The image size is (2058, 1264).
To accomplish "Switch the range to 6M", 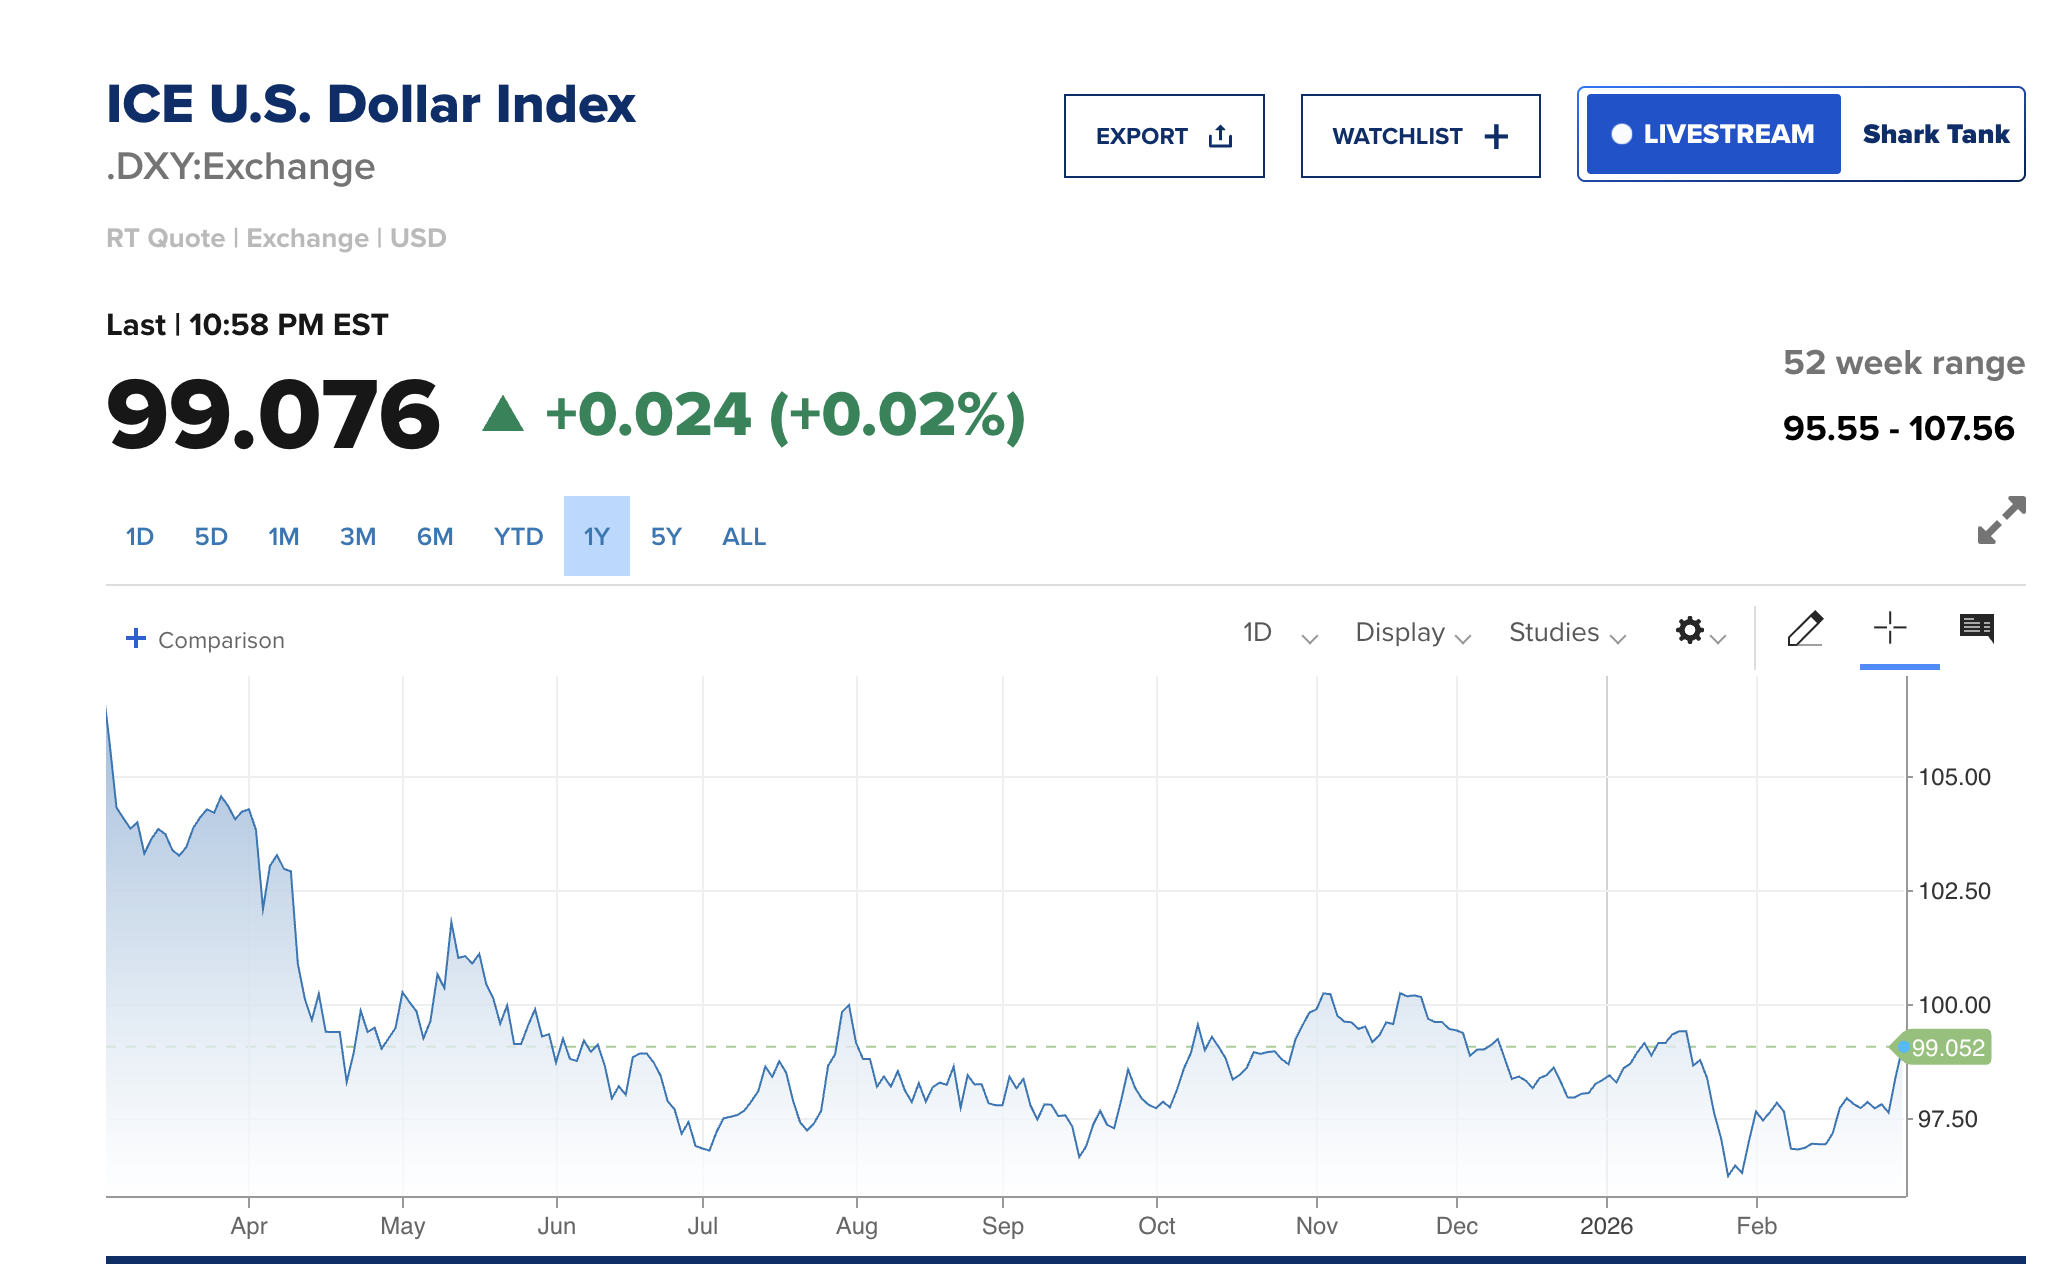I will [x=434, y=537].
